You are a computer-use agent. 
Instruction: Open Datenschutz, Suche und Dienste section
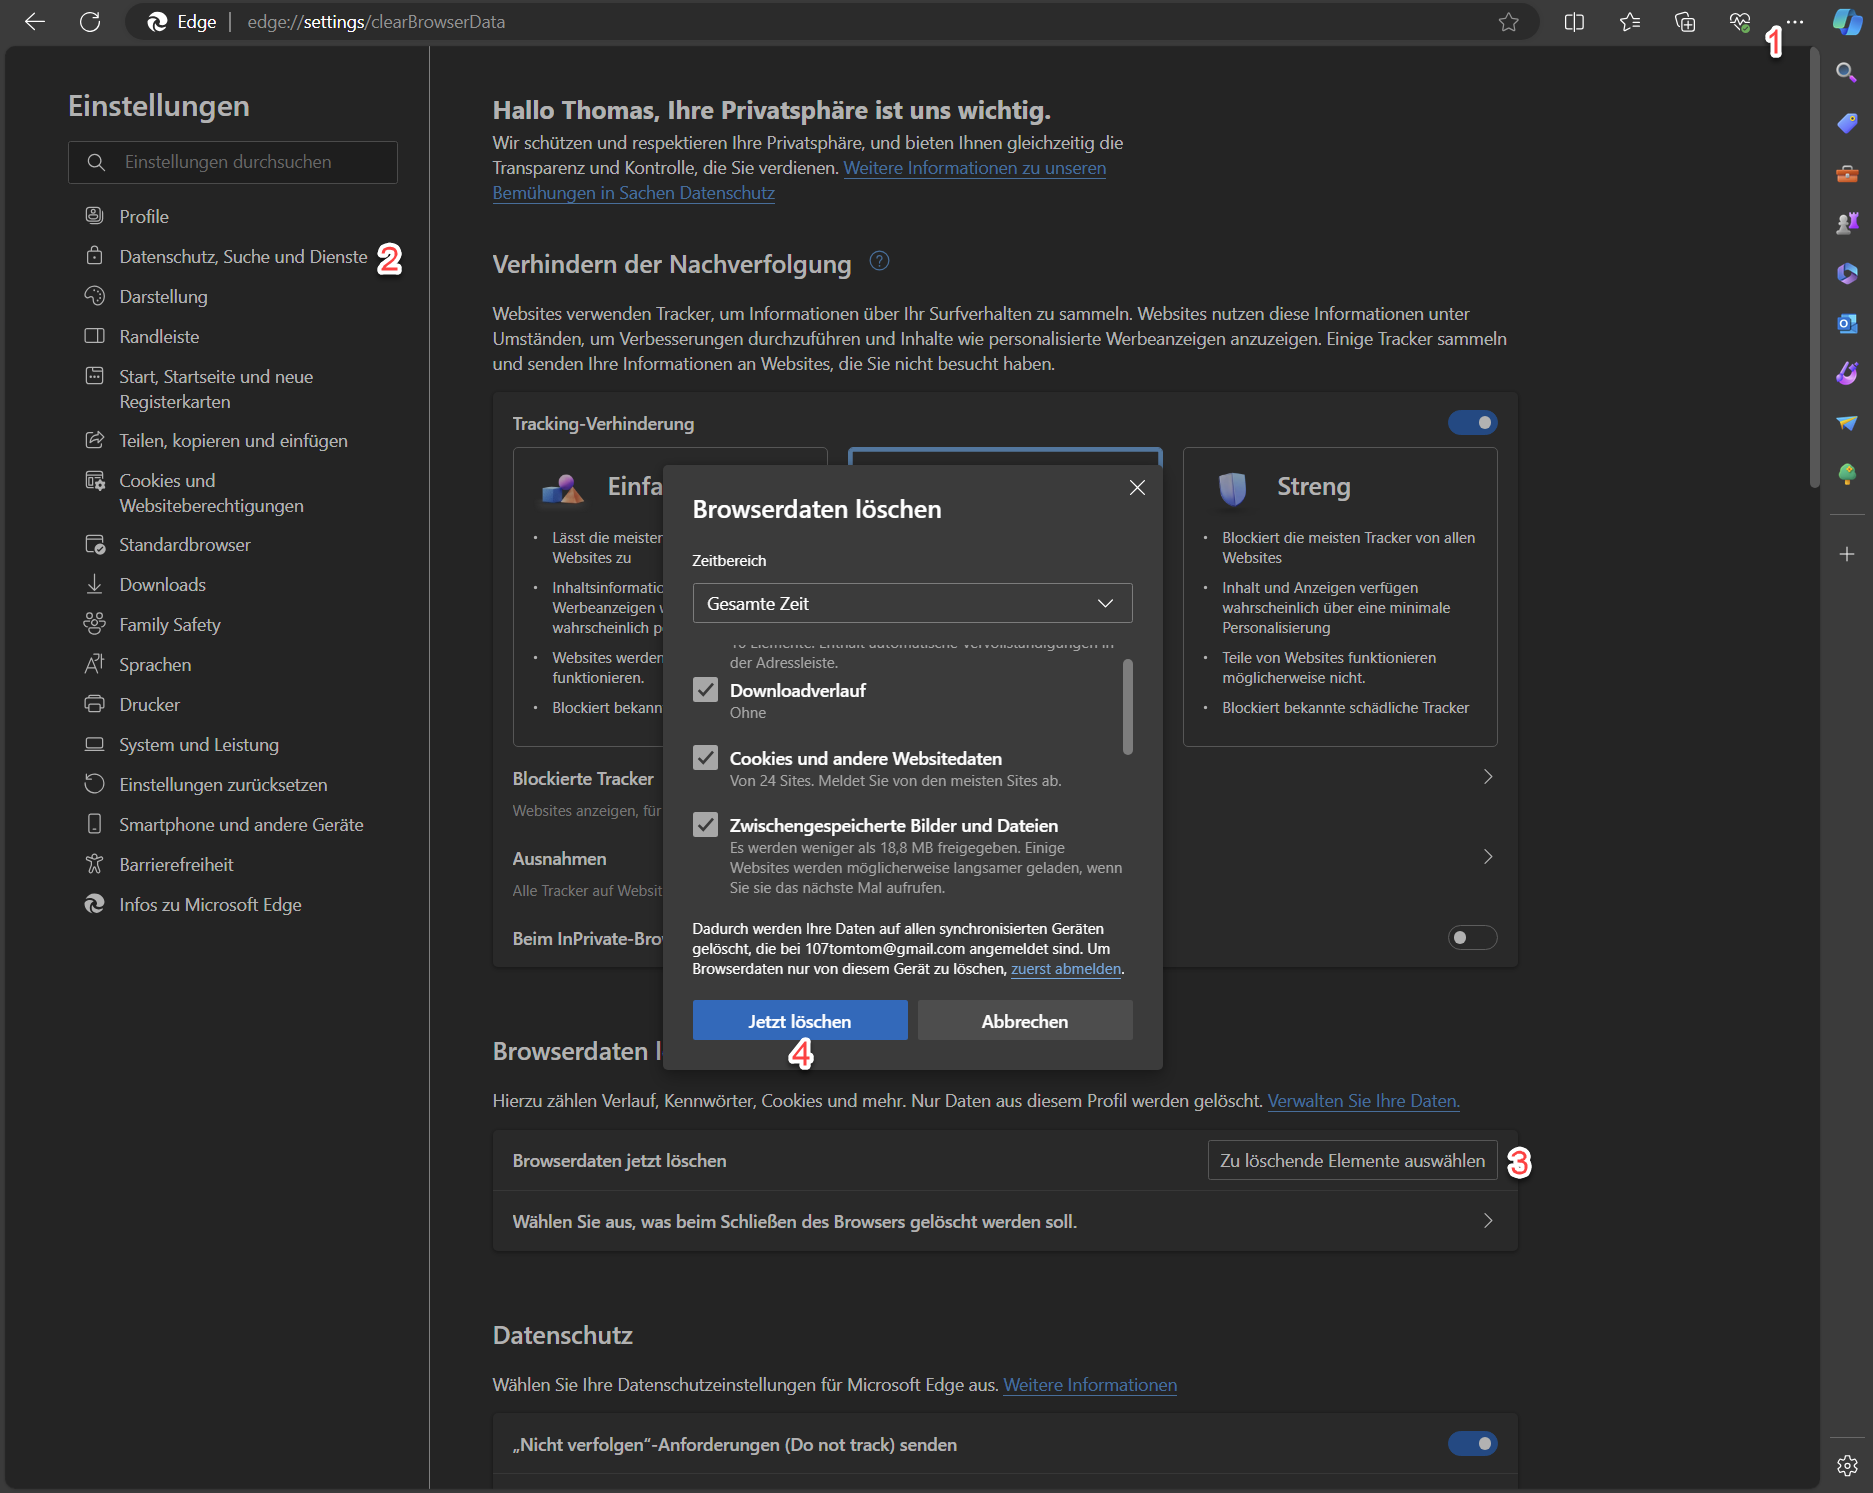coord(243,257)
